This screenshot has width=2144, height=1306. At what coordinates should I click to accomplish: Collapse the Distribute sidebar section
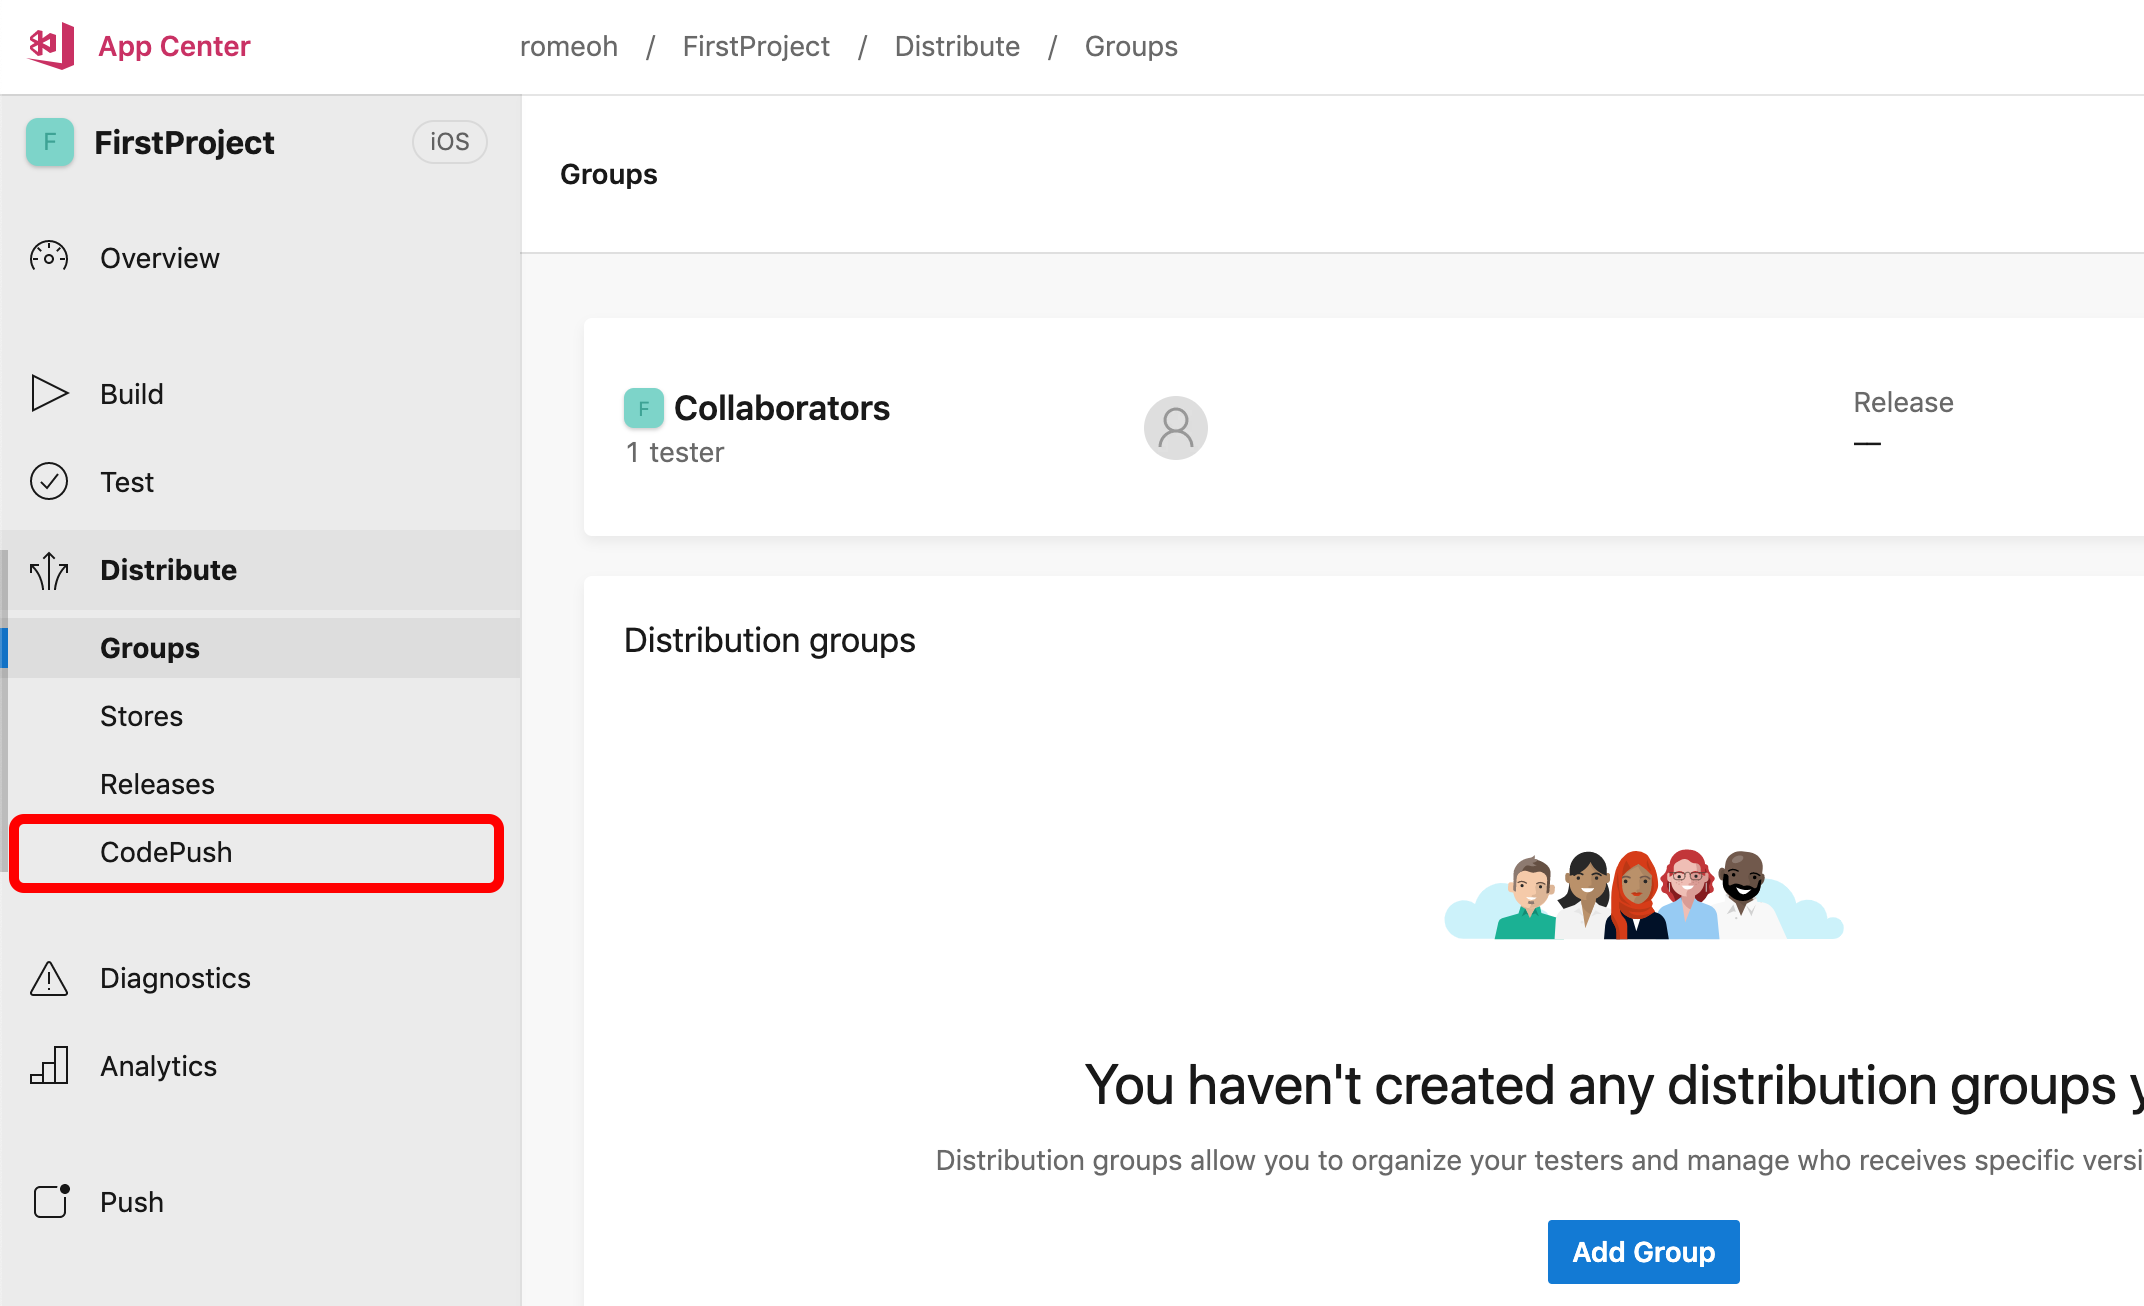click(168, 570)
